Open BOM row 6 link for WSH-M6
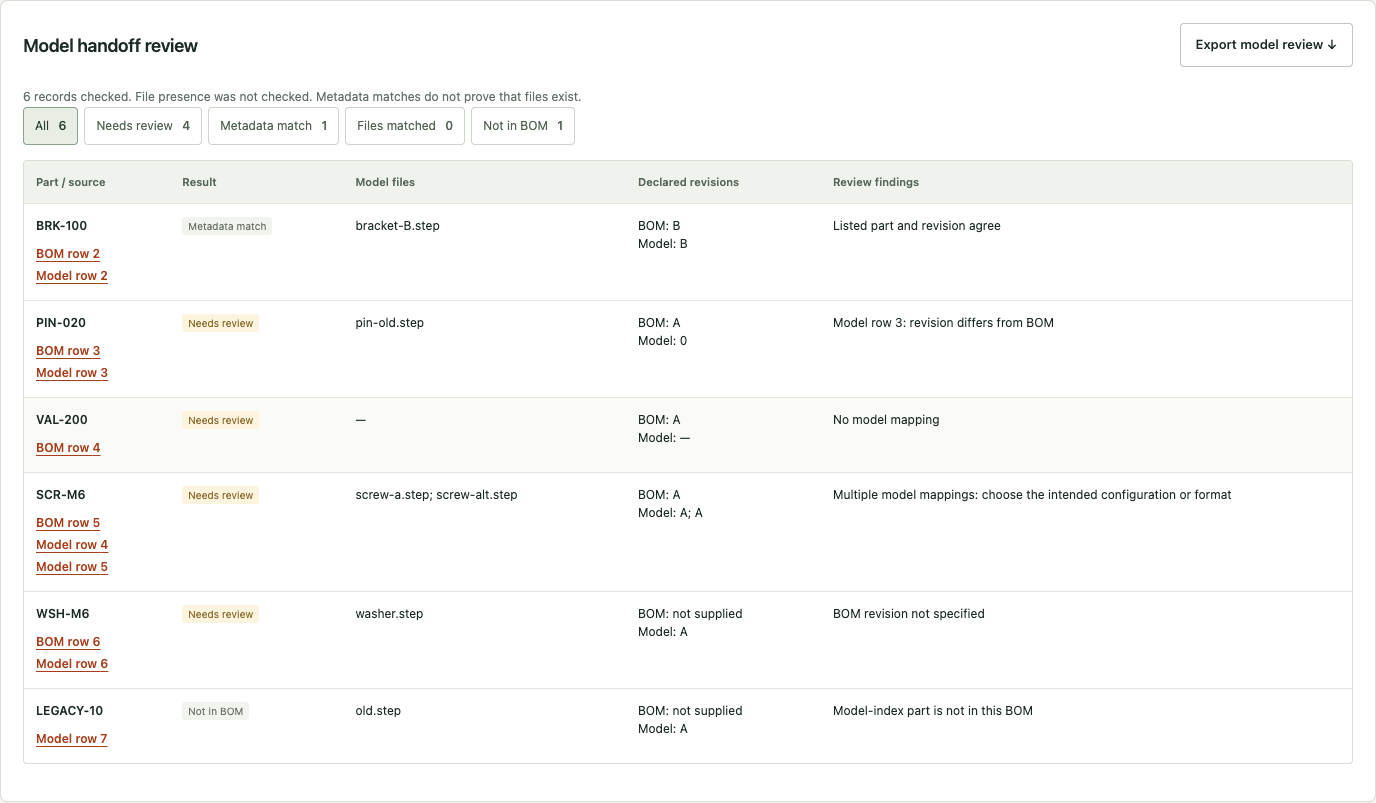Viewport: 1376px width, 803px height. pos(68,642)
